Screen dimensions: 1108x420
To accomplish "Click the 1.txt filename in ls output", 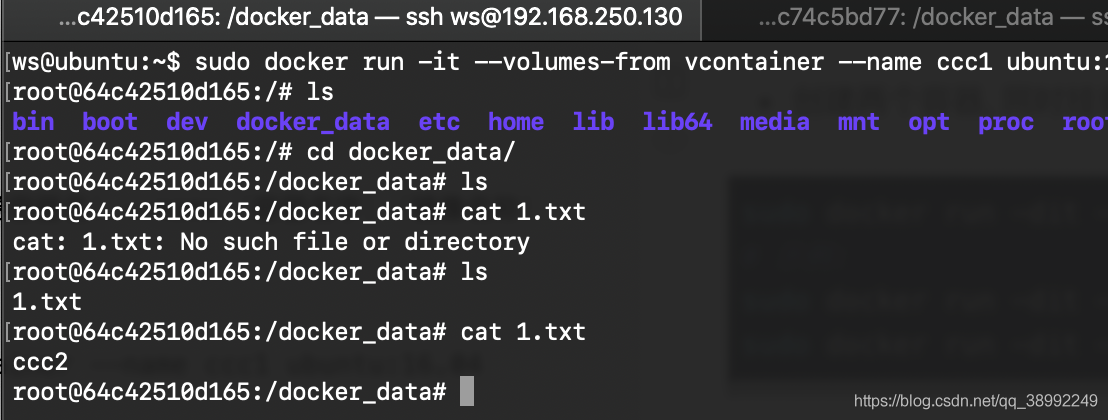I will tap(48, 302).
